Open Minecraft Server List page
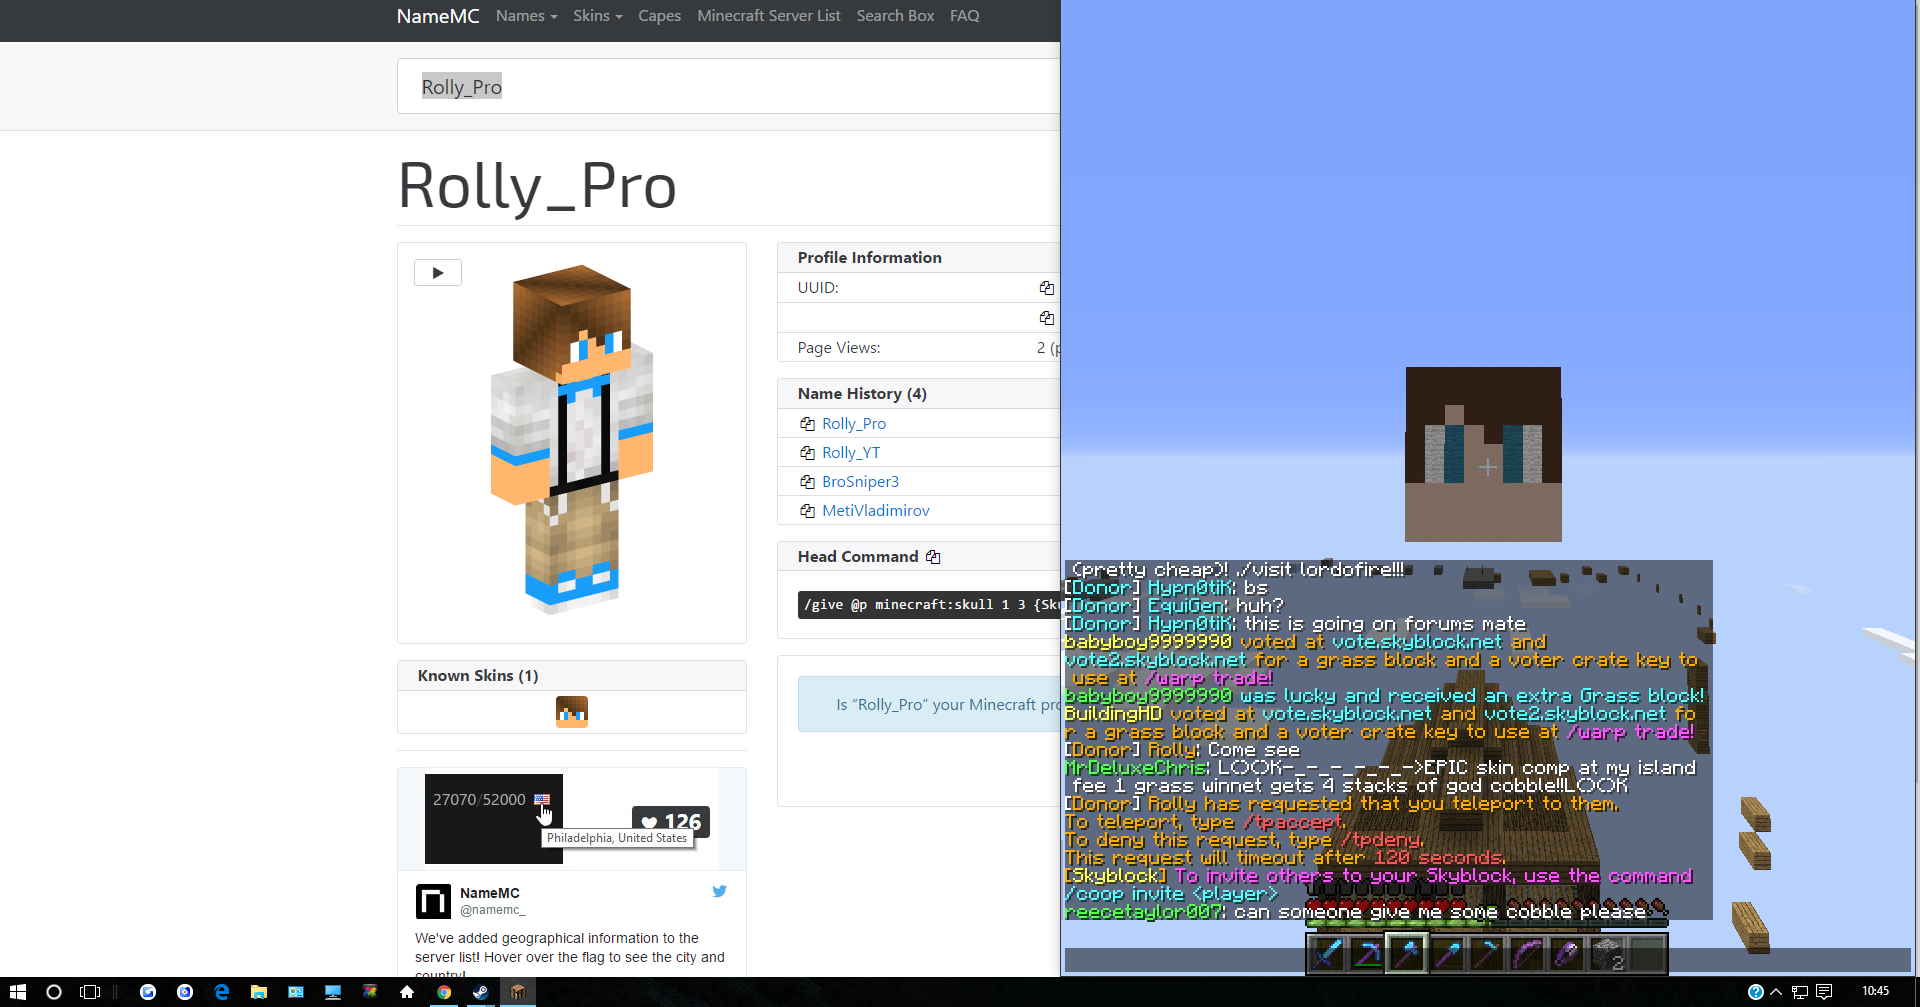 pyautogui.click(x=769, y=16)
